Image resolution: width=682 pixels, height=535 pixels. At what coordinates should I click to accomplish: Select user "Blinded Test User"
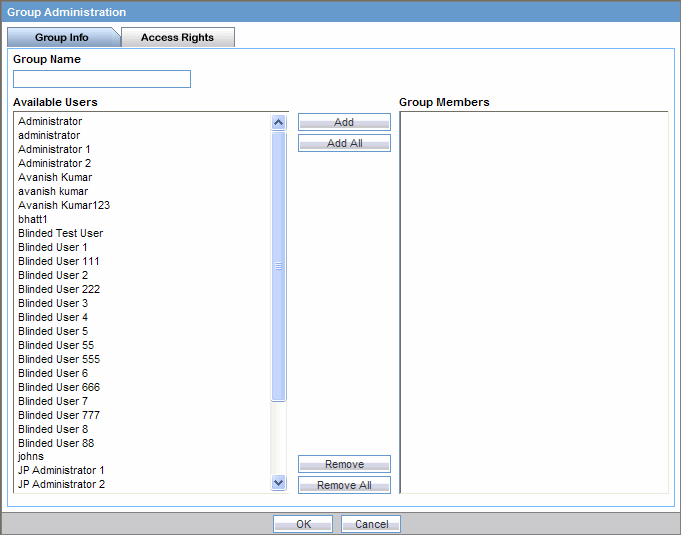60,233
